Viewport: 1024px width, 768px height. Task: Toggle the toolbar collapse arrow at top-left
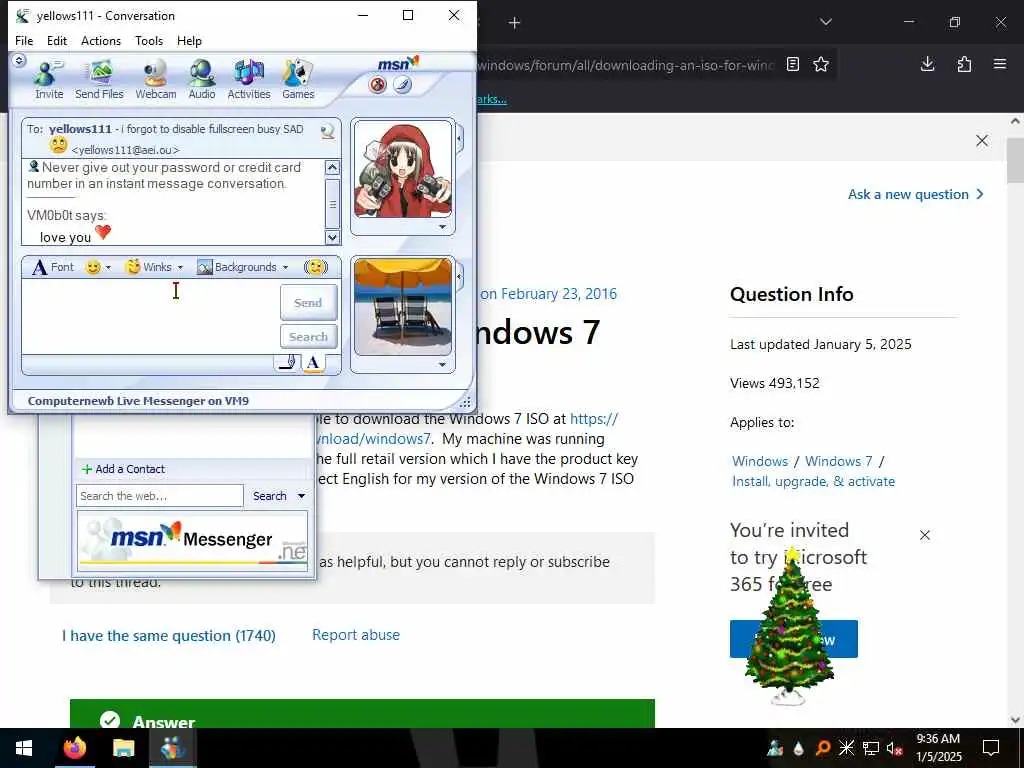click(20, 61)
